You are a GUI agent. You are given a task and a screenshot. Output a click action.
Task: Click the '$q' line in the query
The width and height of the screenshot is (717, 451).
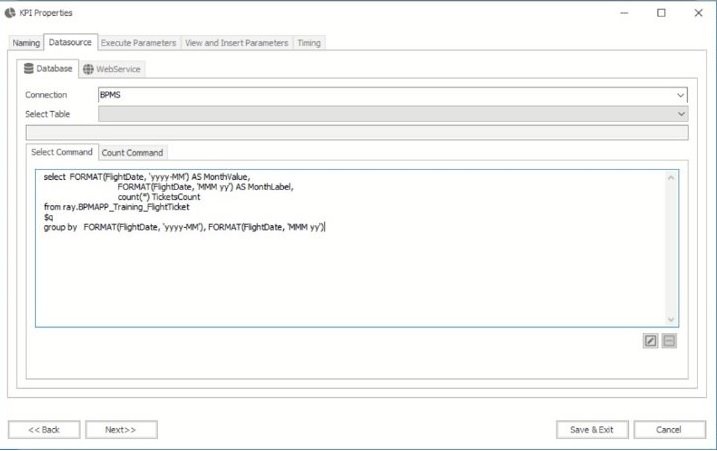pos(48,217)
